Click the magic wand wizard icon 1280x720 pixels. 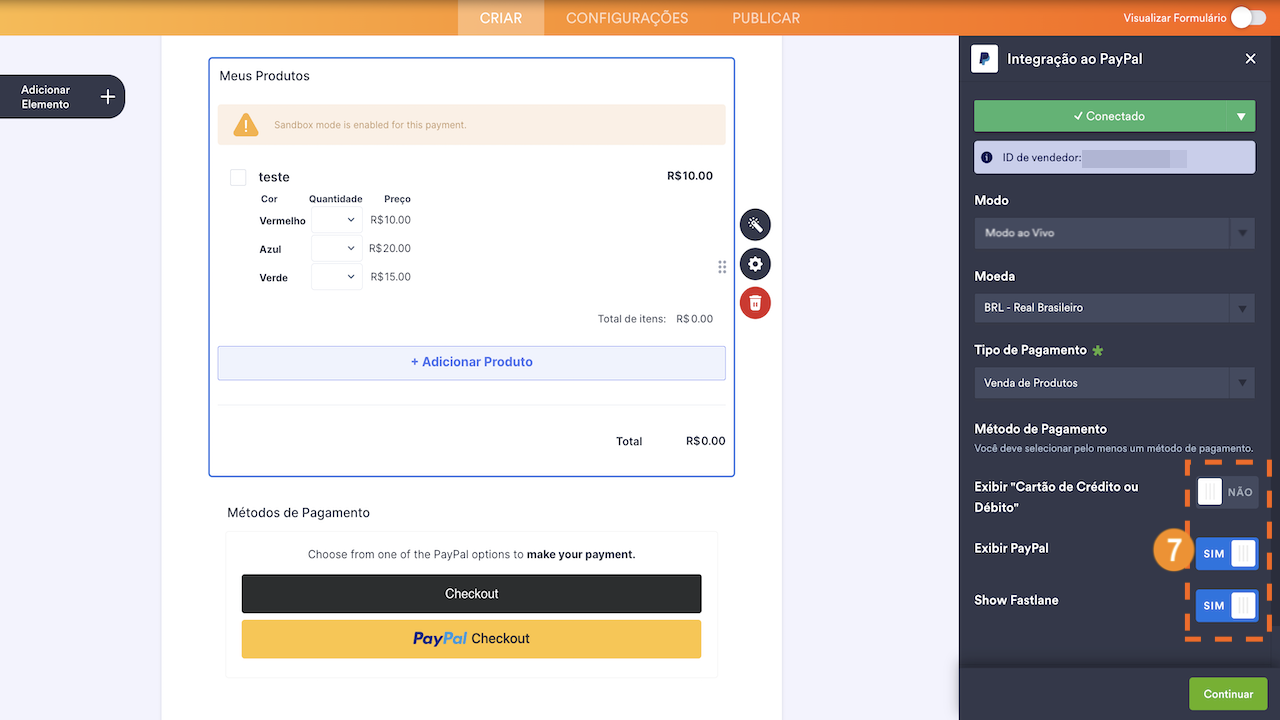point(755,224)
